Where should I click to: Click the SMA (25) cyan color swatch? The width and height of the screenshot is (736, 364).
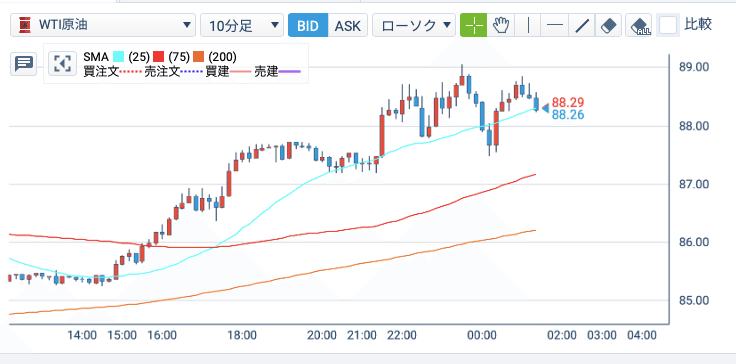point(118,57)
